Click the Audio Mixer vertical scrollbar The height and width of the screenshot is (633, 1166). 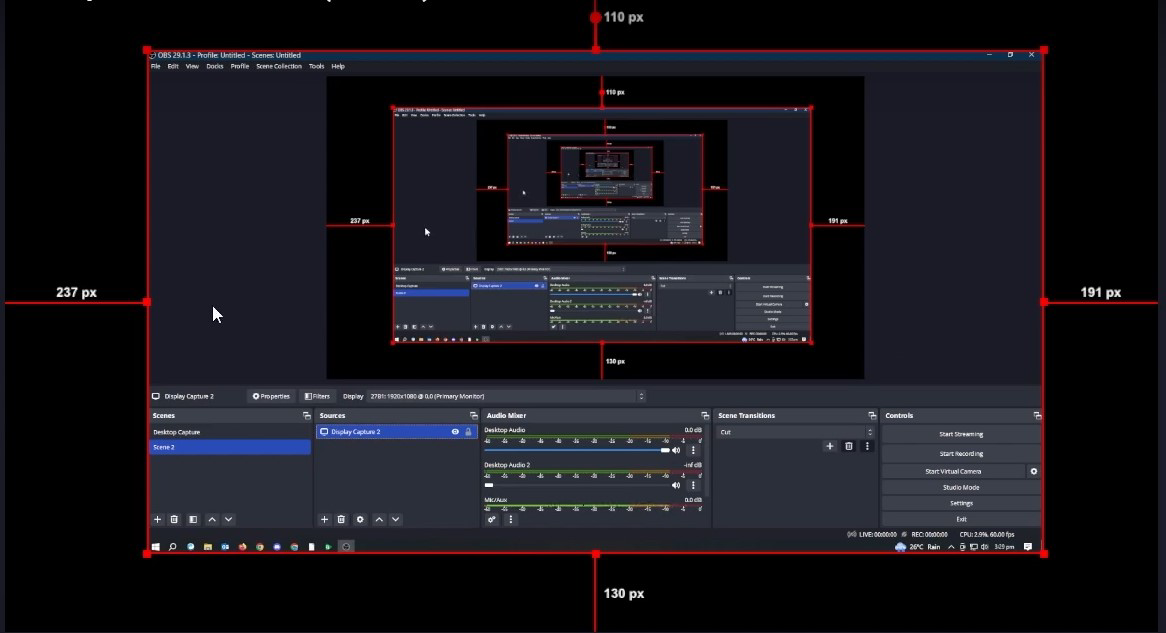click(706, 461)
